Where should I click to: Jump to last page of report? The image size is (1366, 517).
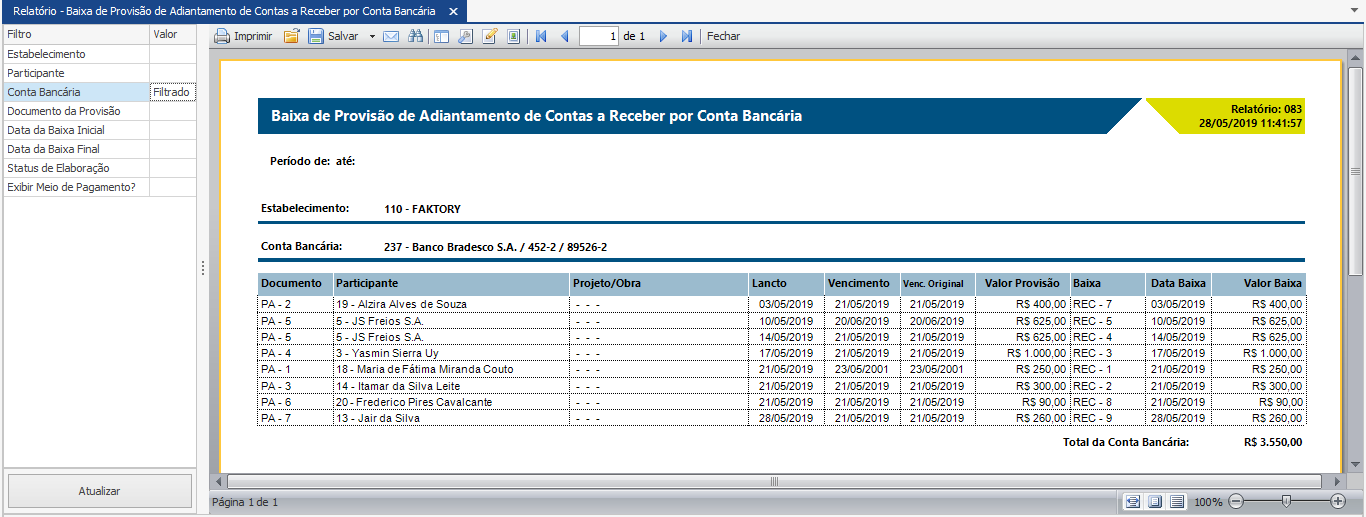click(x=687, y=36)
